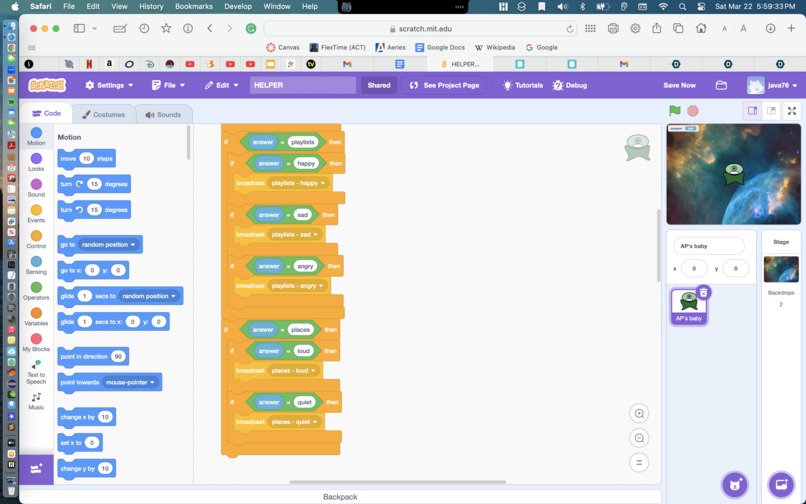
Task: Switch to large stage layout
Action: tap(771, 111)
